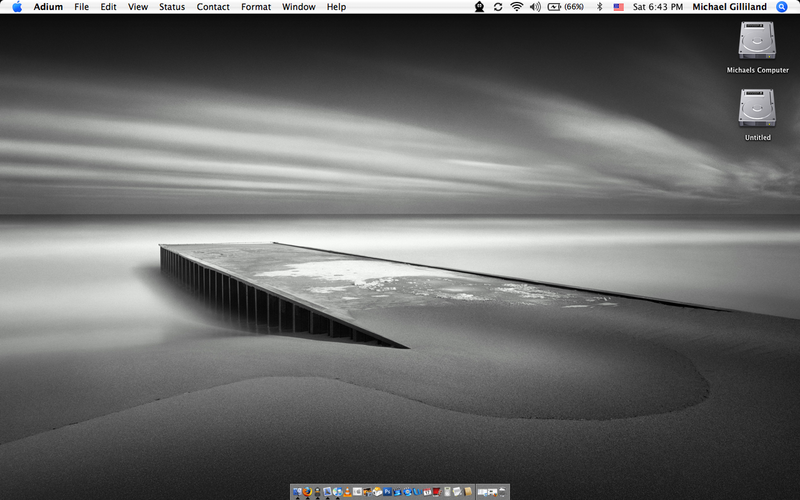Open the Trash in the Dock
Image resolution: width=800 pixels, height=500 pixels.
point(502,491)
